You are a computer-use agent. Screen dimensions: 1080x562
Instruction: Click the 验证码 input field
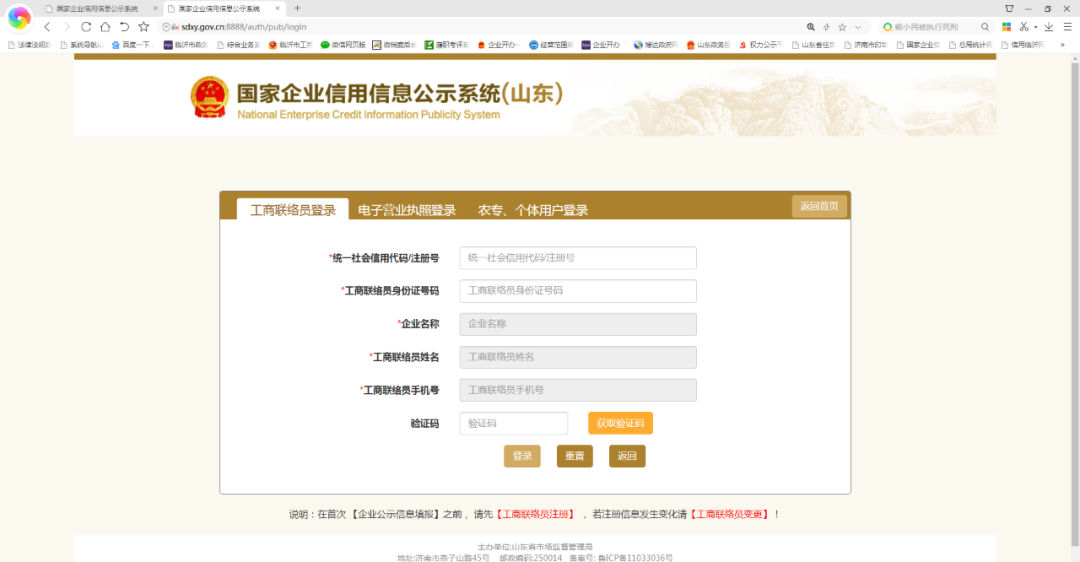coord(514,423)
